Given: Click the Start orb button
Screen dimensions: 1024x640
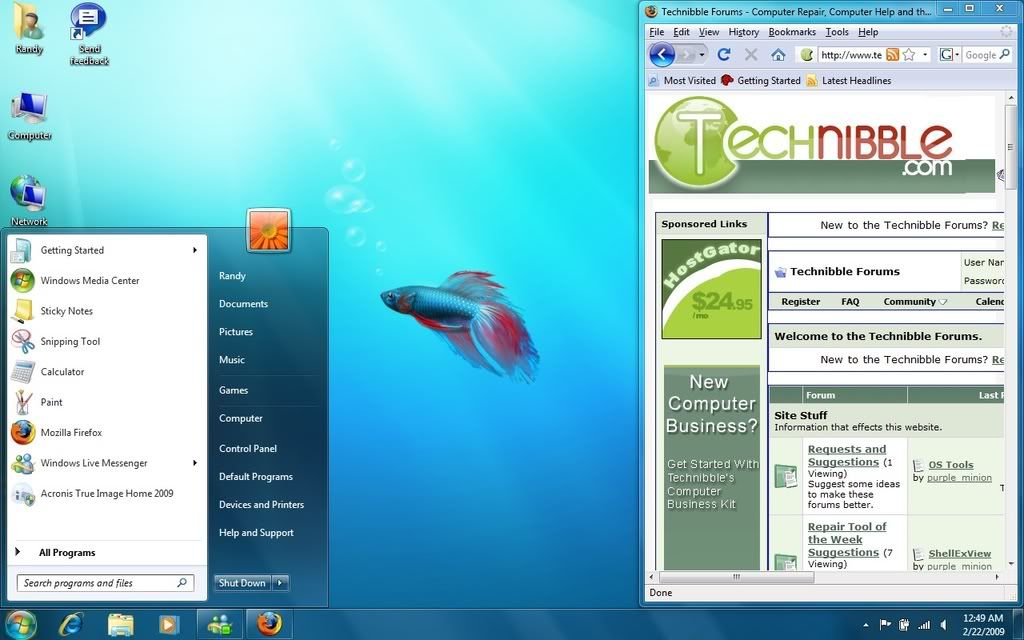Looking at the screenshot, I should point(22,624).
